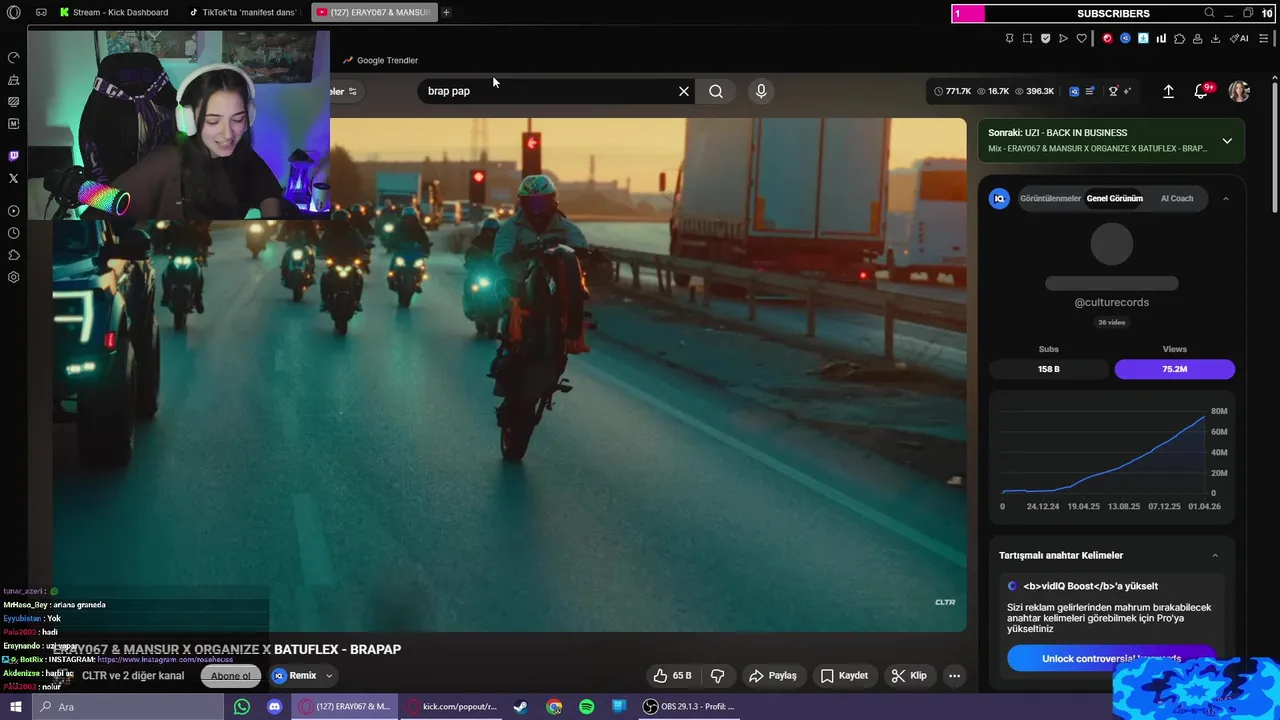Screen dimensions: 1280x720
Task: Open the history clock icon in sidebar
Action: tap(13, 233)
